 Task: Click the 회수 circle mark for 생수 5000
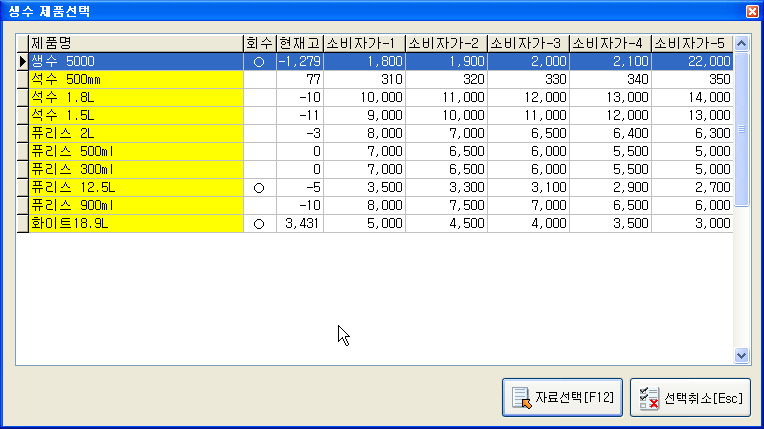point(259,62)
